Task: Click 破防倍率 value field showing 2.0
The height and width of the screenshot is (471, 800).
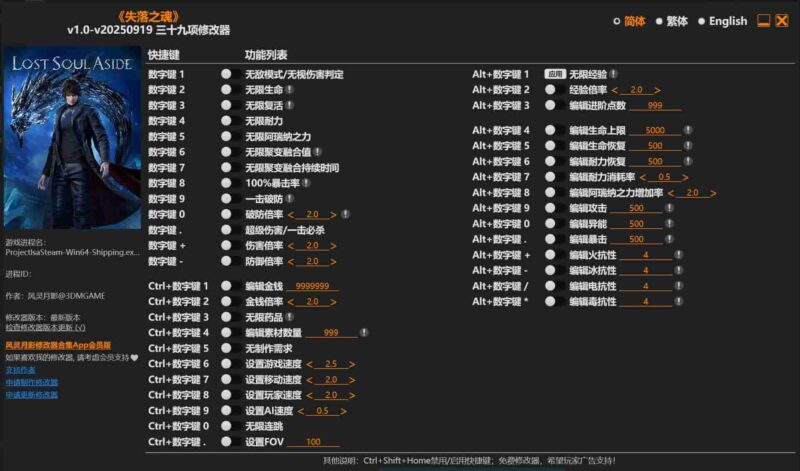Action: point(312,214)
